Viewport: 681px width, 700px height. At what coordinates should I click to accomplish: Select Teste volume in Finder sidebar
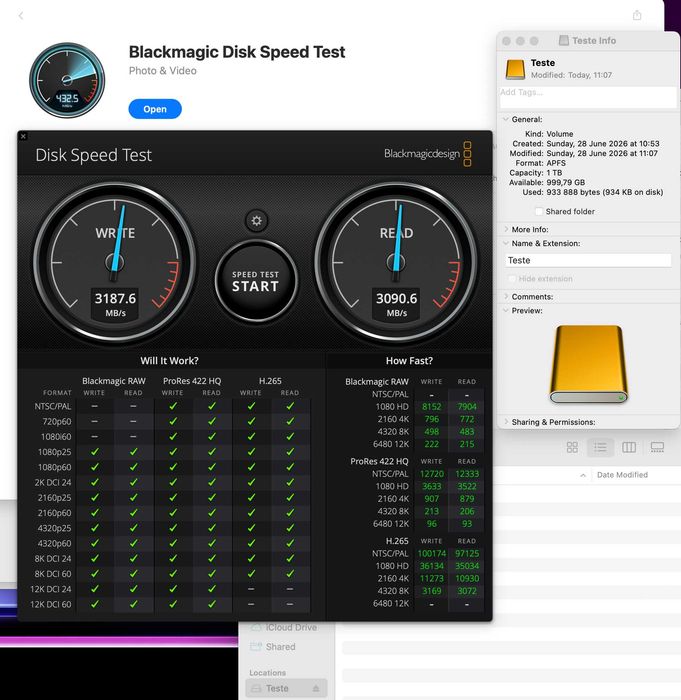click(285, 688)
